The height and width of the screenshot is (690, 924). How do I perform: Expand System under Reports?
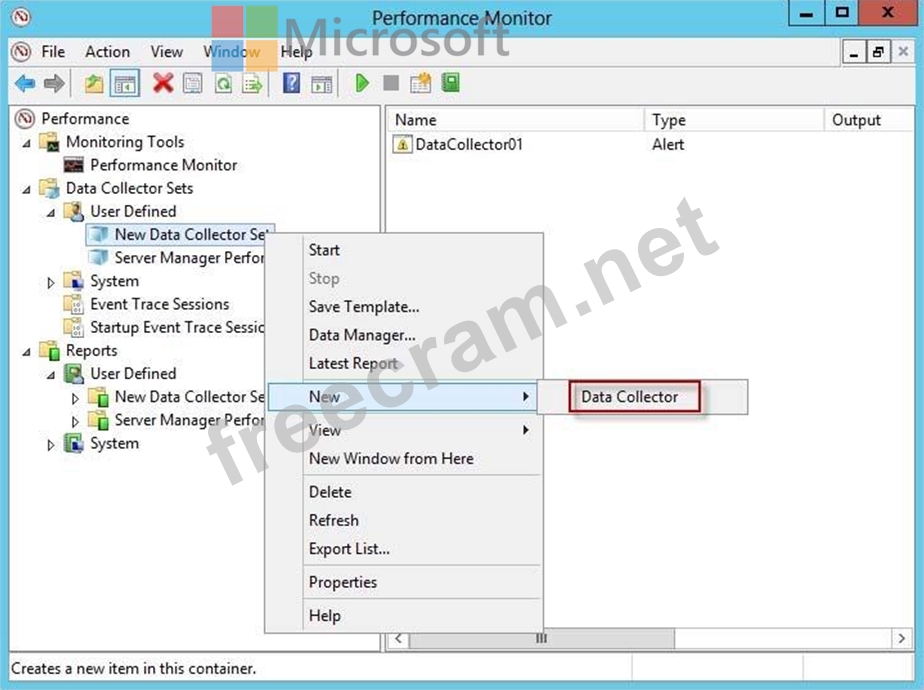point(51,445)
